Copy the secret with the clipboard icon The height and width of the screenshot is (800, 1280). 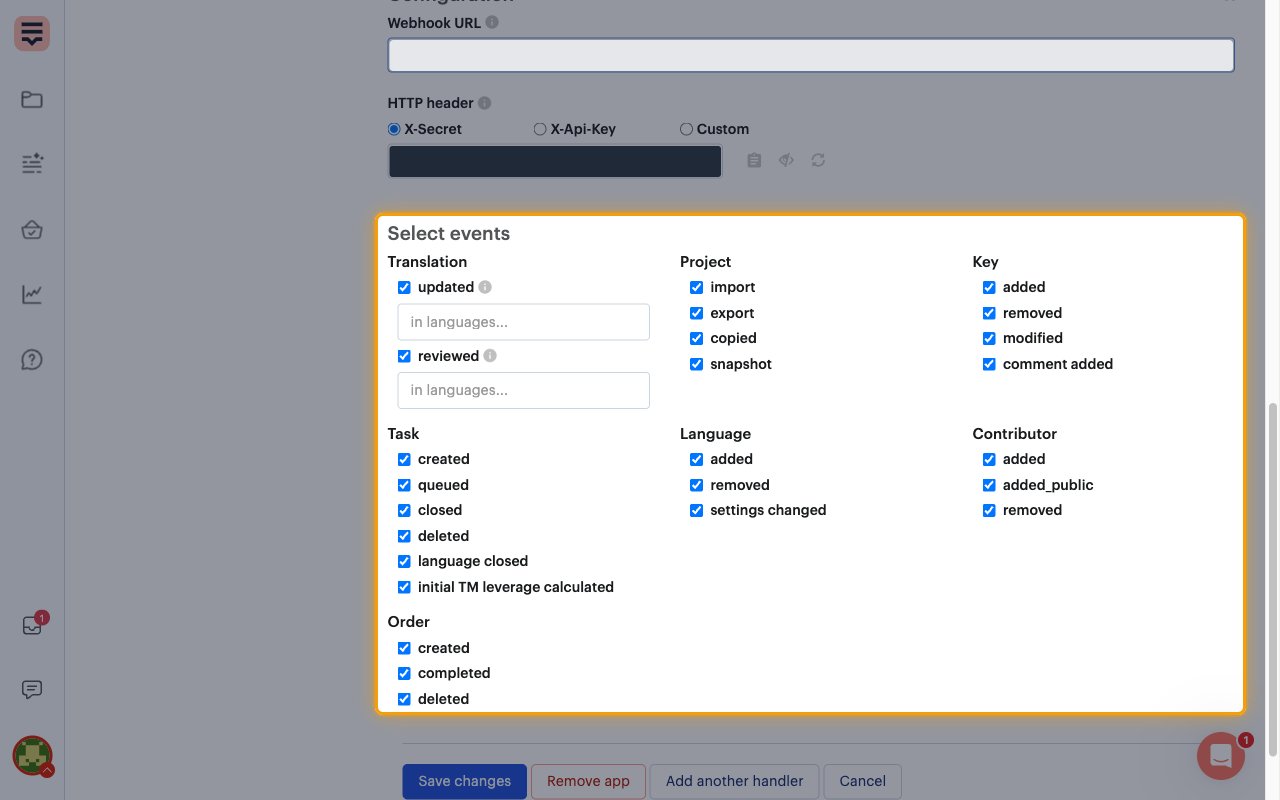tap(754, 160)
